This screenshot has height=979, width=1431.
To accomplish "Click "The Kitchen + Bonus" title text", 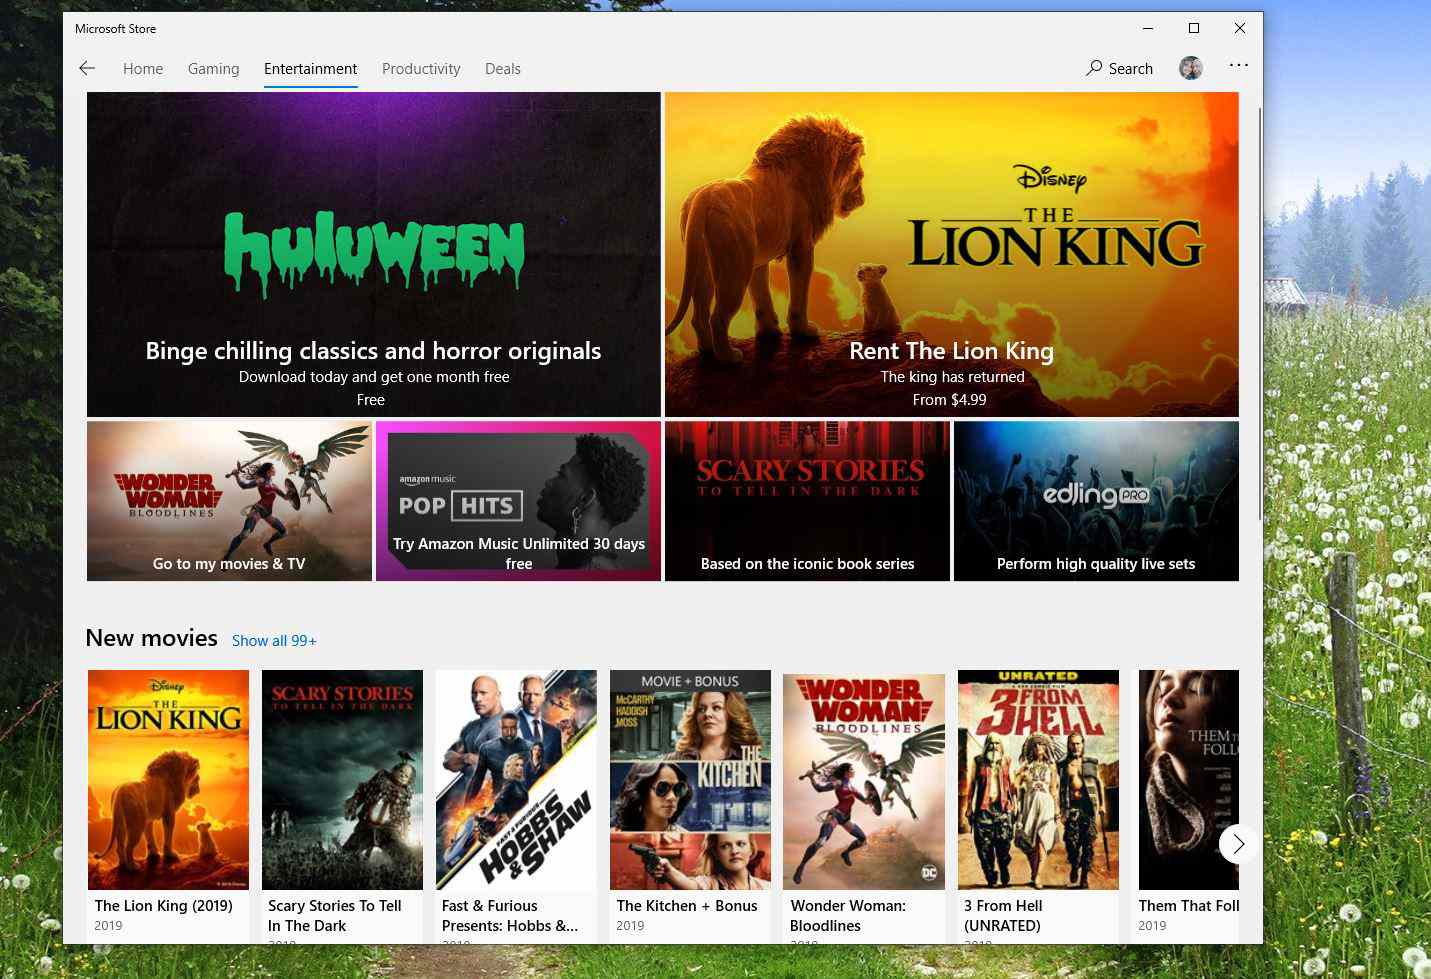I will pyautogui.click(x=687, y=906).
